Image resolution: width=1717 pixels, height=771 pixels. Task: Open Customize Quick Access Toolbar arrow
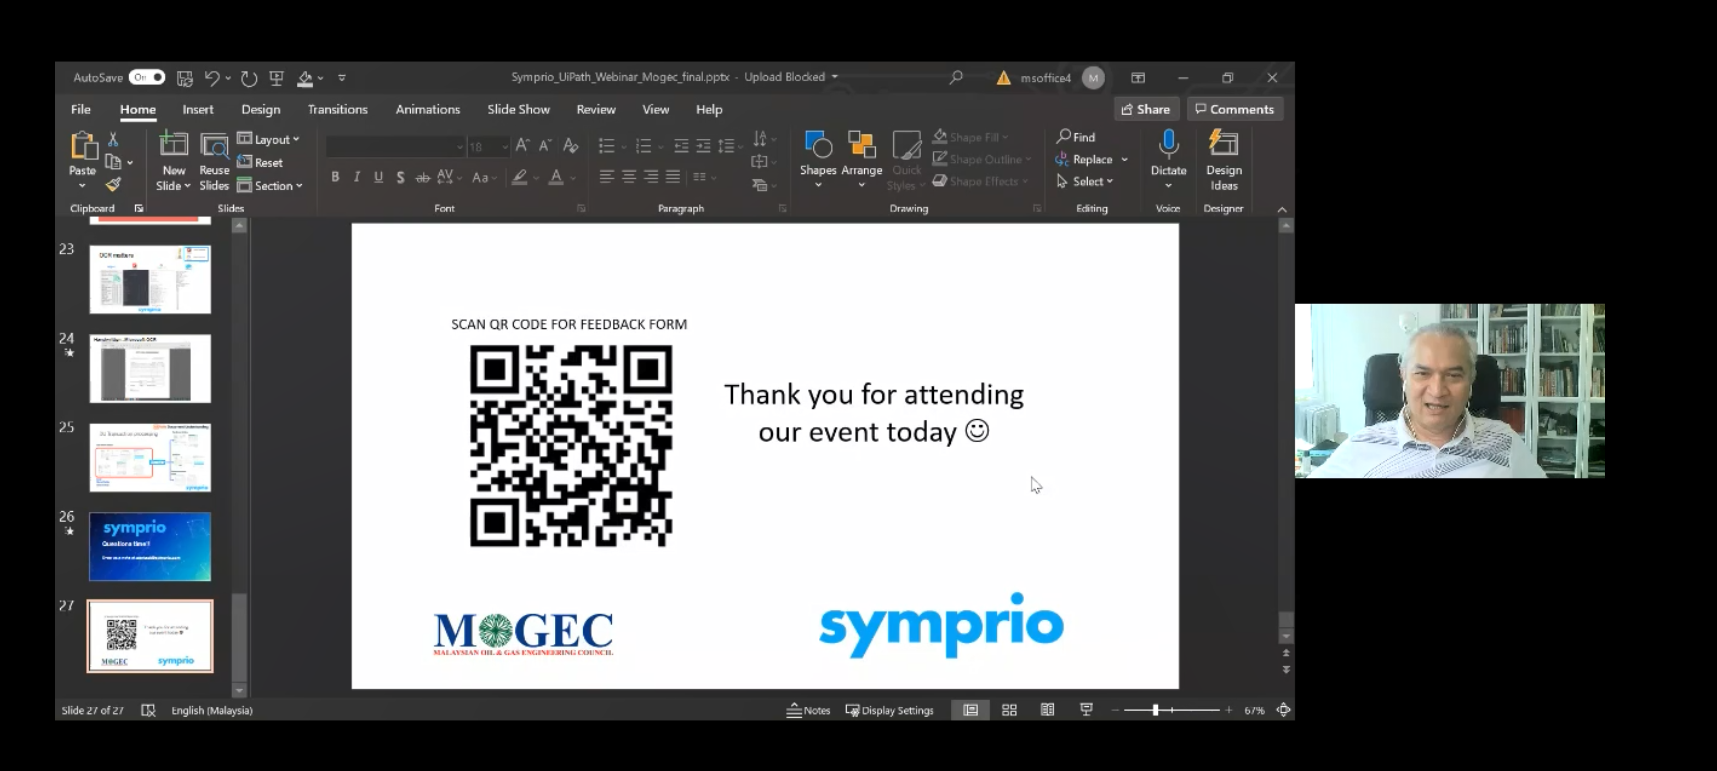coord(342,77)
